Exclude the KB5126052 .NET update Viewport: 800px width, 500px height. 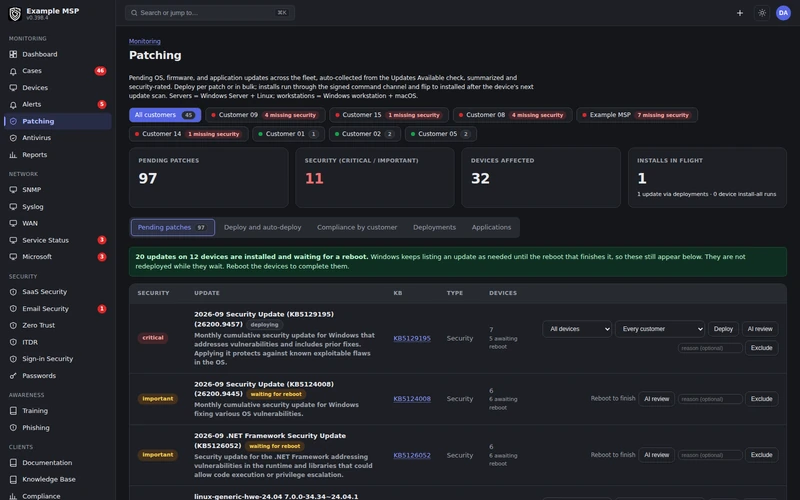click(761, 455)
